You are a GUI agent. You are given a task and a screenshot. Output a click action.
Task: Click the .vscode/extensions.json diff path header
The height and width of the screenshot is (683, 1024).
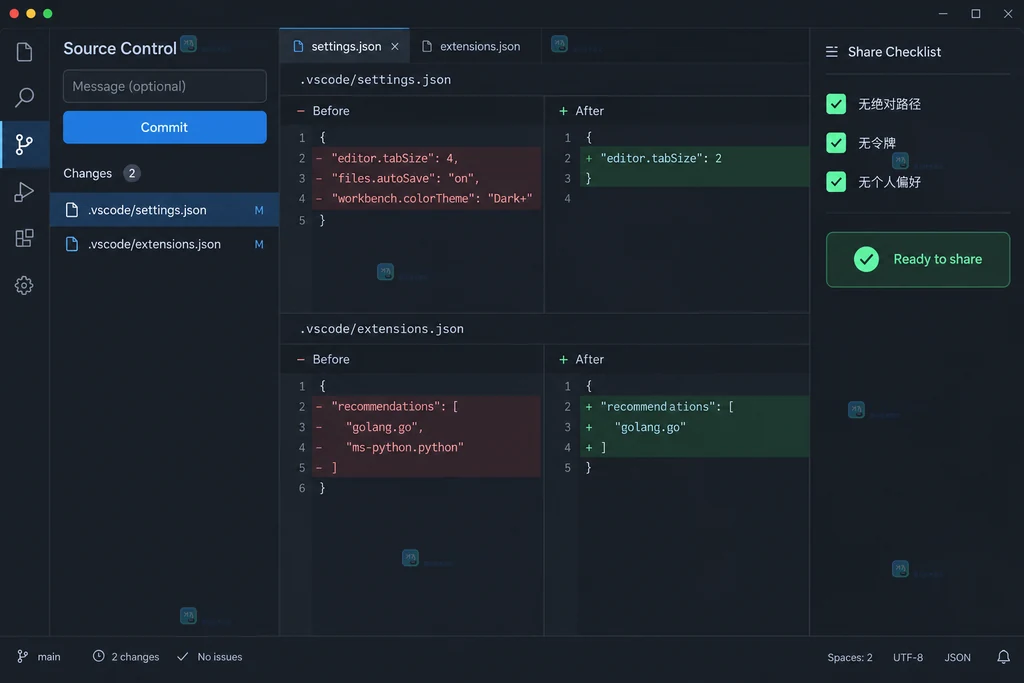381,328
